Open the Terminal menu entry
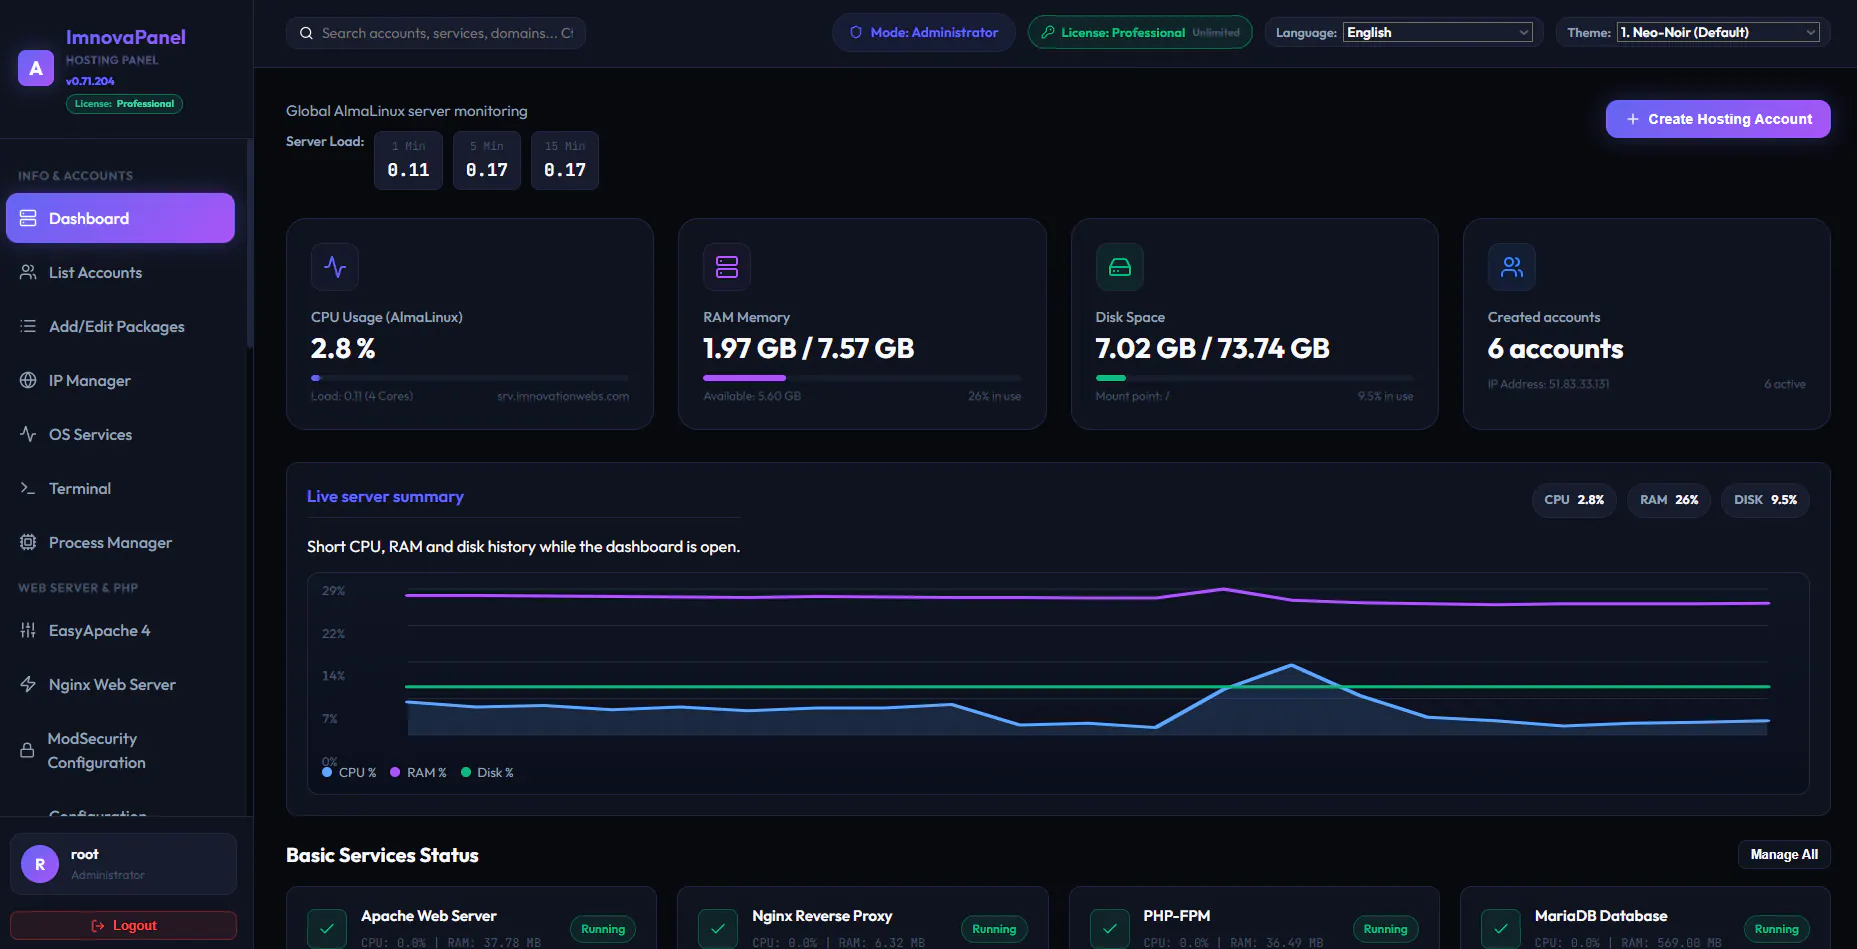 [x=120, y=488]
